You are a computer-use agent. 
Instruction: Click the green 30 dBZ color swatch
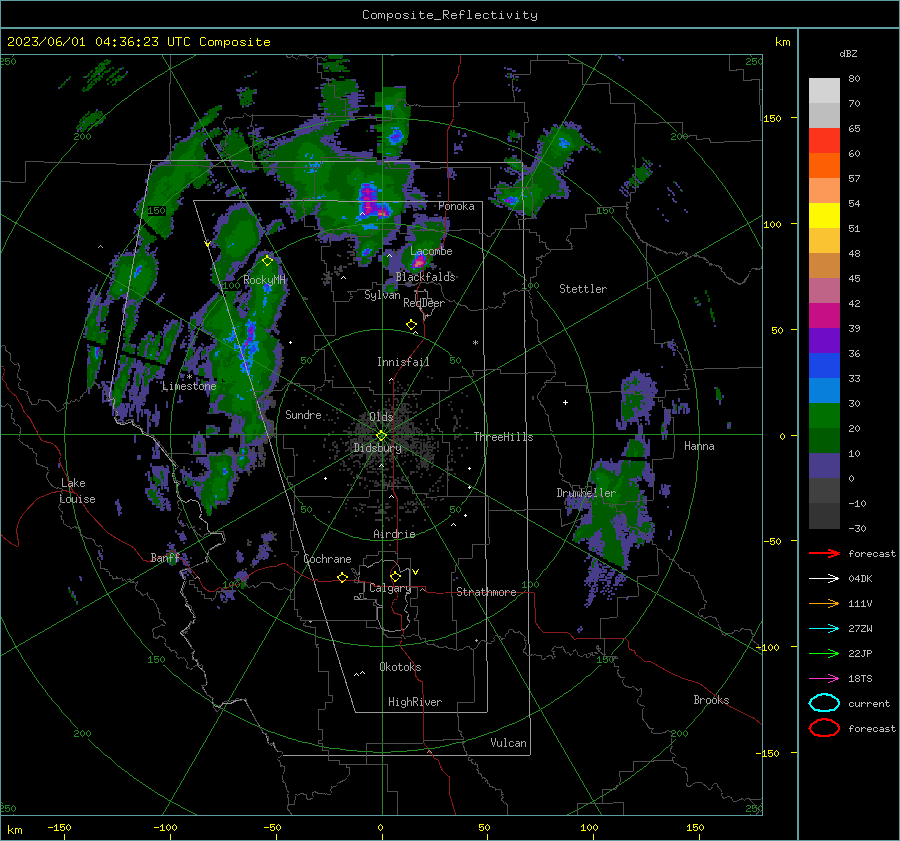[824, 416]
